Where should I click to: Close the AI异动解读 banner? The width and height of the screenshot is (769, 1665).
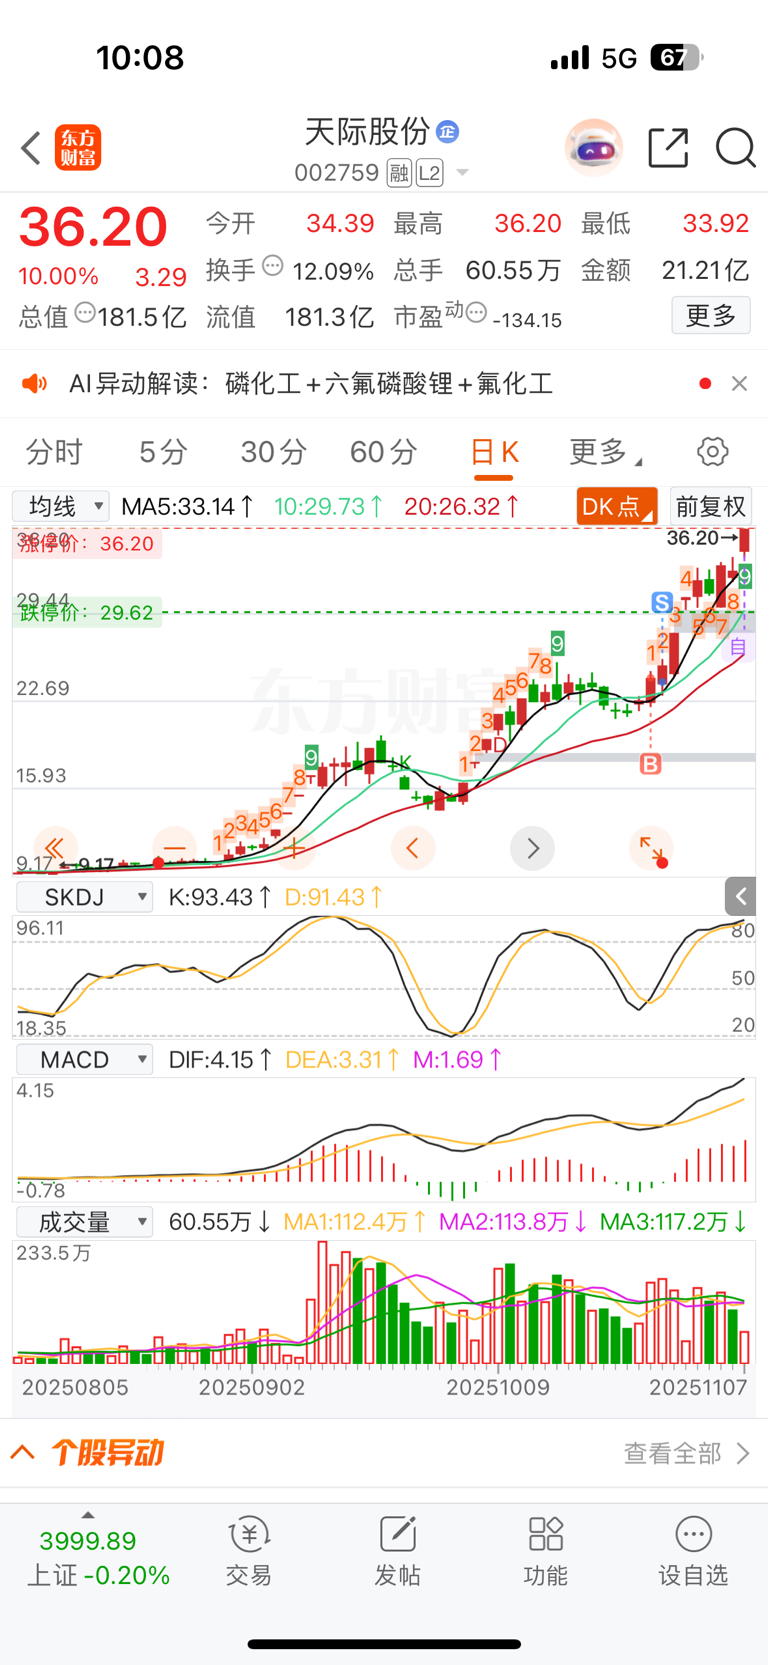point(739,384)
